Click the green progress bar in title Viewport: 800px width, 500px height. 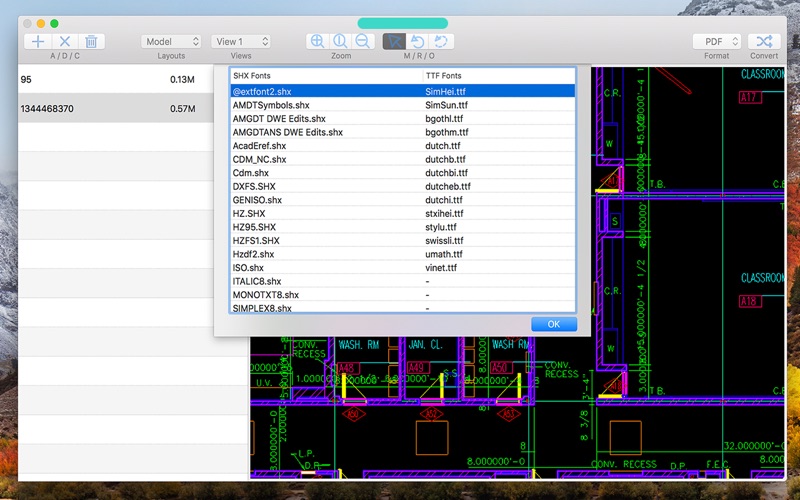click(403, 23)
